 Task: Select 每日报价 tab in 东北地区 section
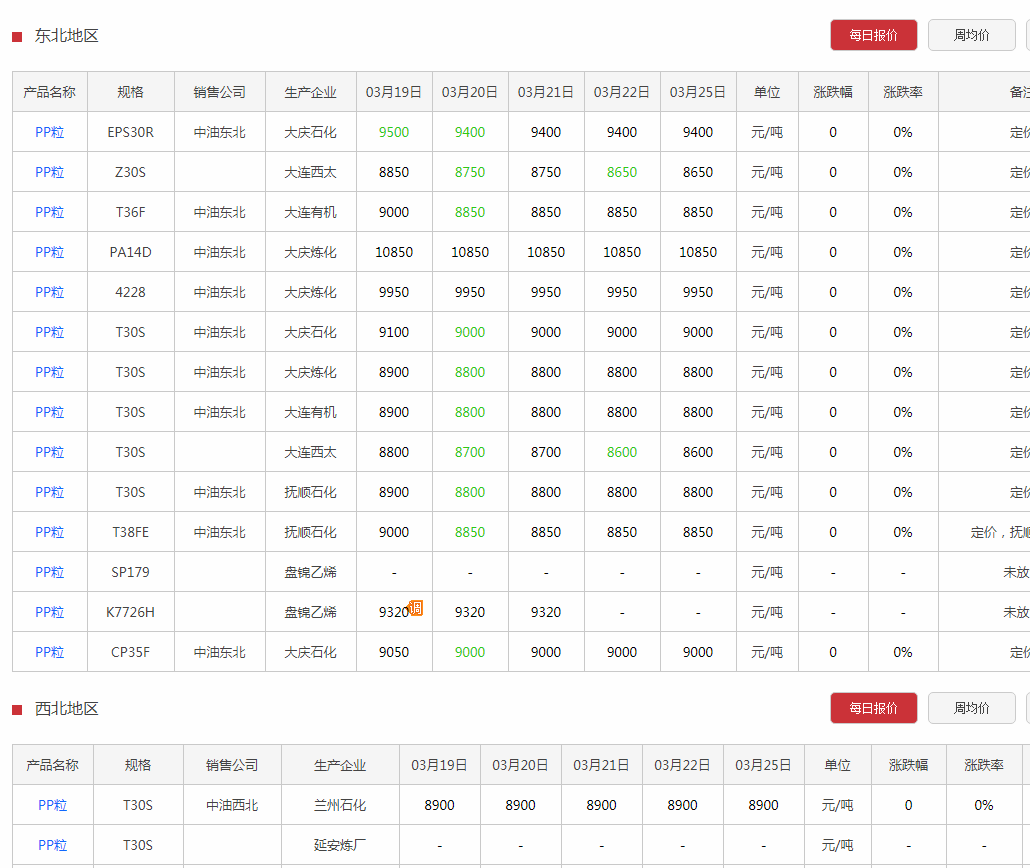873,35
